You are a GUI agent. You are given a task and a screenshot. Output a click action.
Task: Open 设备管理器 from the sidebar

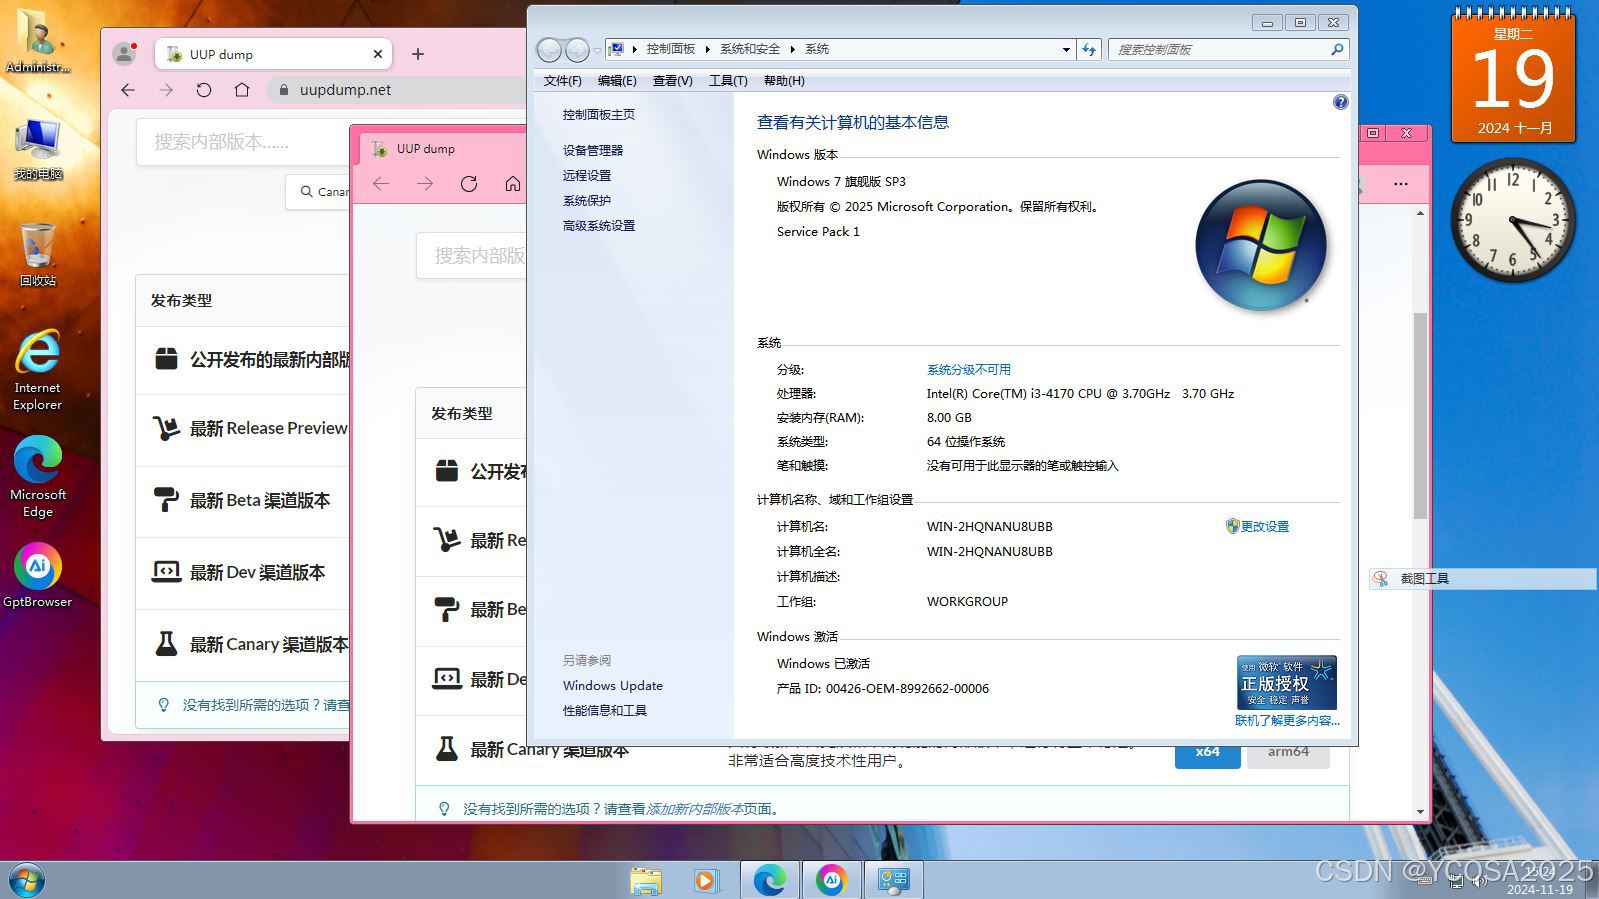pyautogui.click(x=592, y=150)
